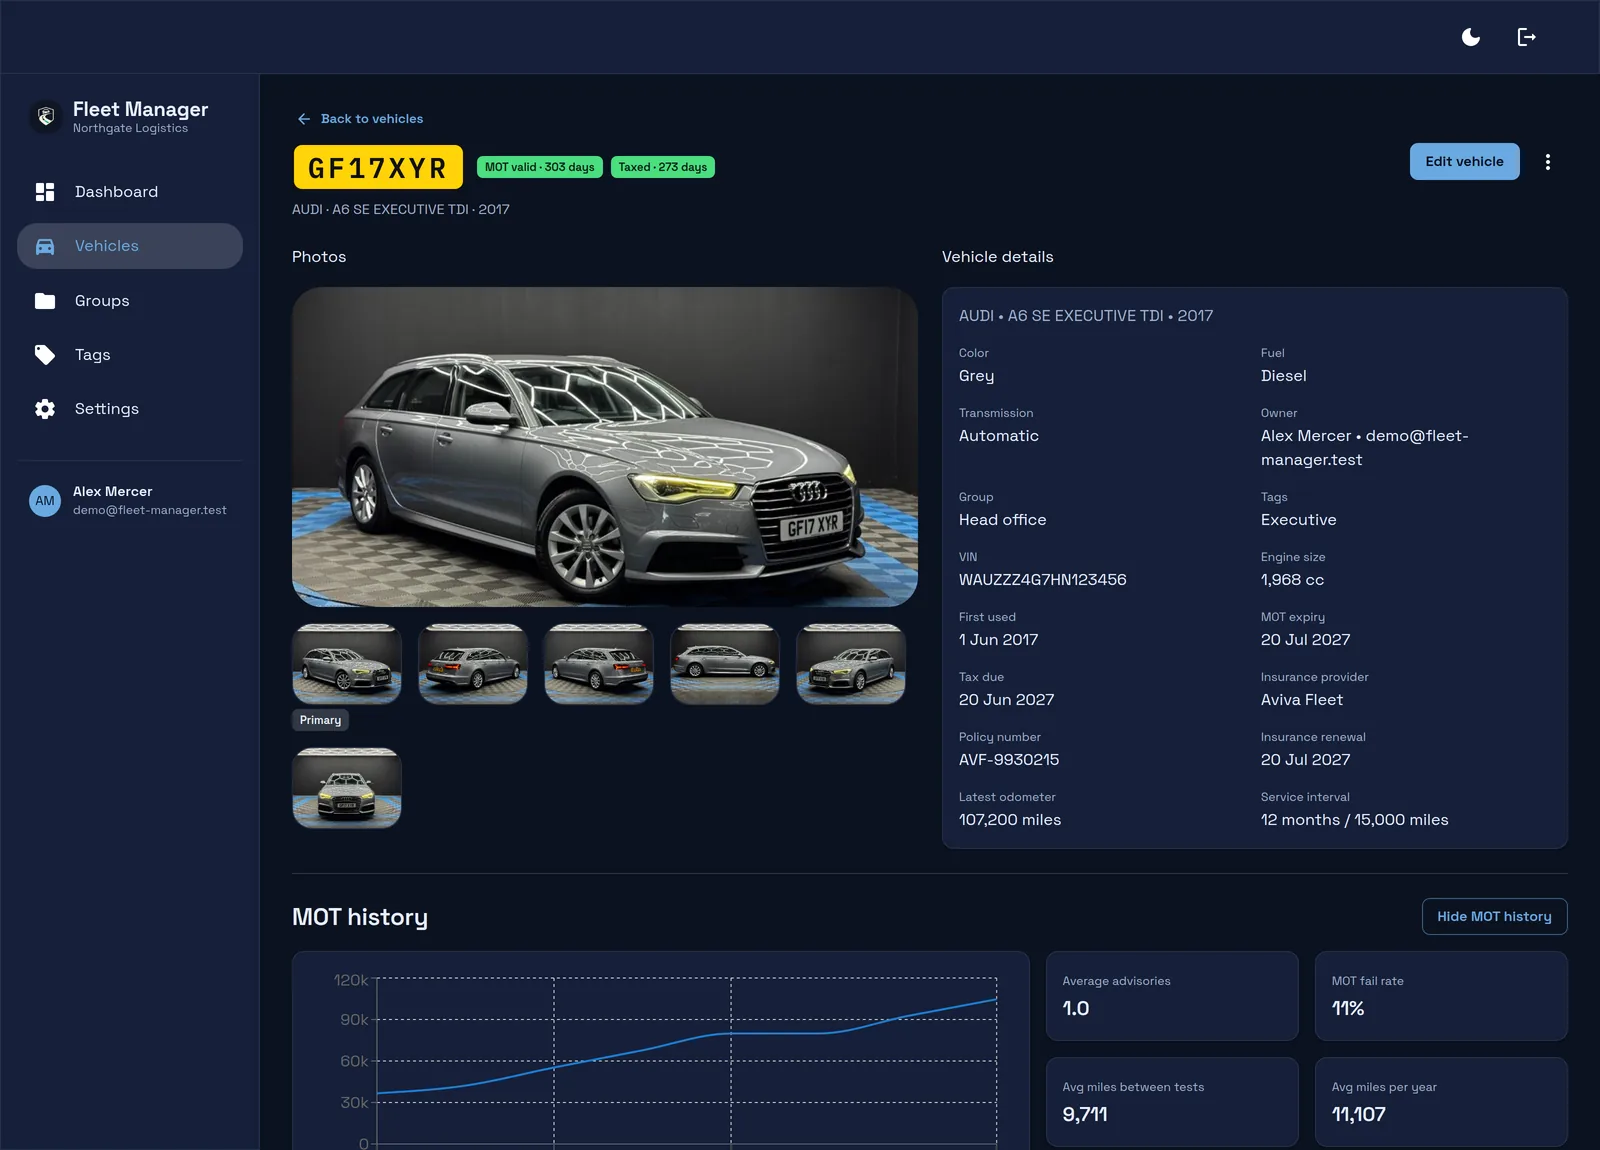Go to the Groups section

click(x=130, y=300)
